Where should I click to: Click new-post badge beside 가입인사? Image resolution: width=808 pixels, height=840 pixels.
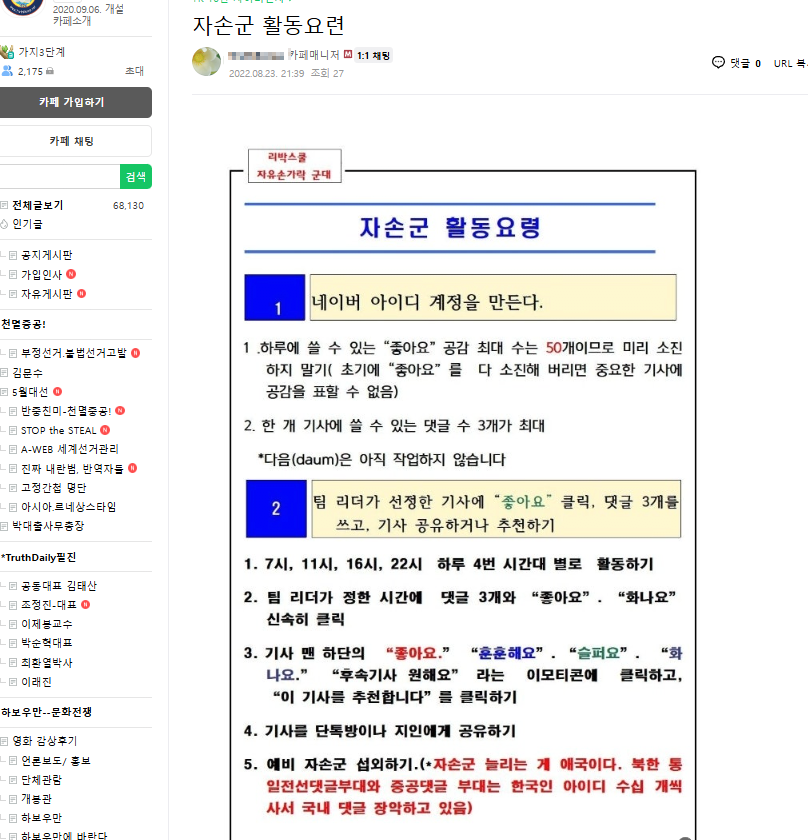(71, 274)
